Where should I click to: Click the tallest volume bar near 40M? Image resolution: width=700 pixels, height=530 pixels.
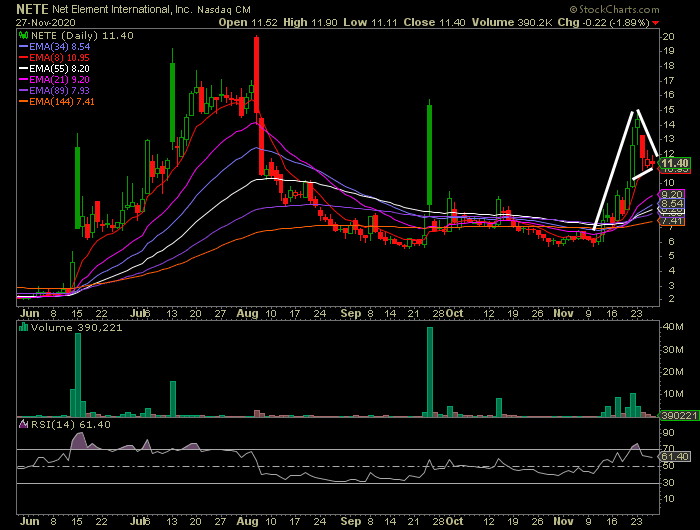click(430, 372)
